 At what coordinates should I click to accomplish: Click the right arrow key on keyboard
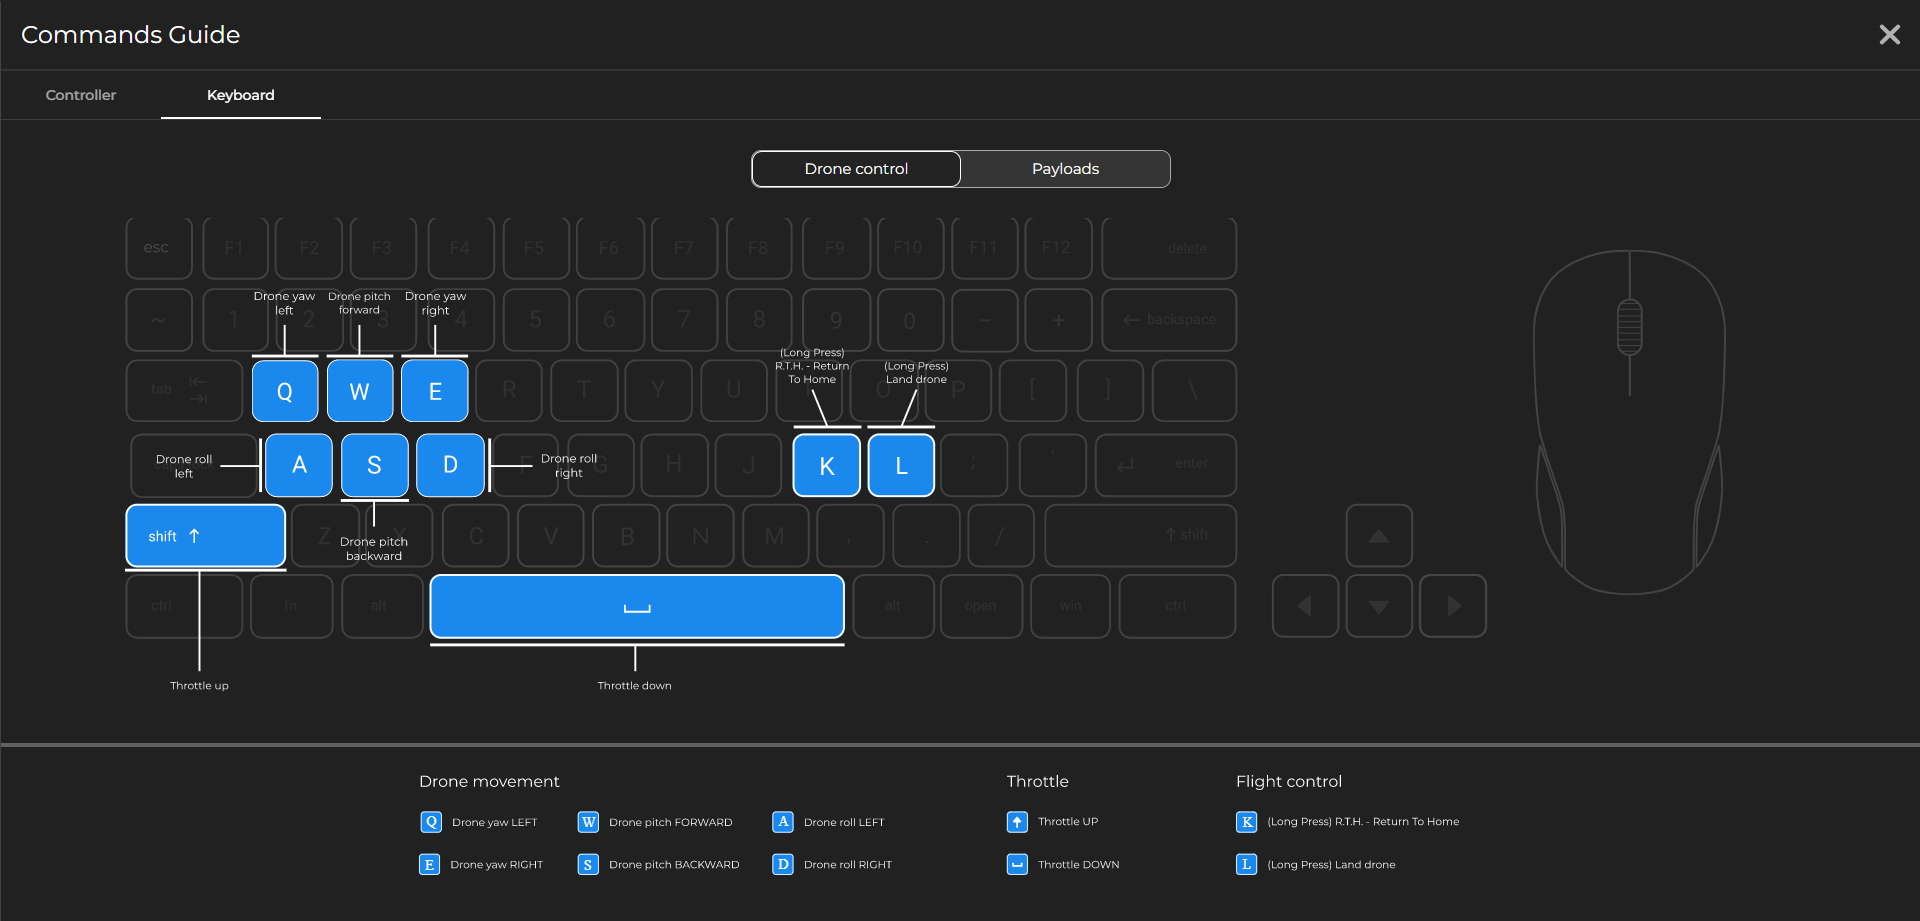pos(1453,606)
